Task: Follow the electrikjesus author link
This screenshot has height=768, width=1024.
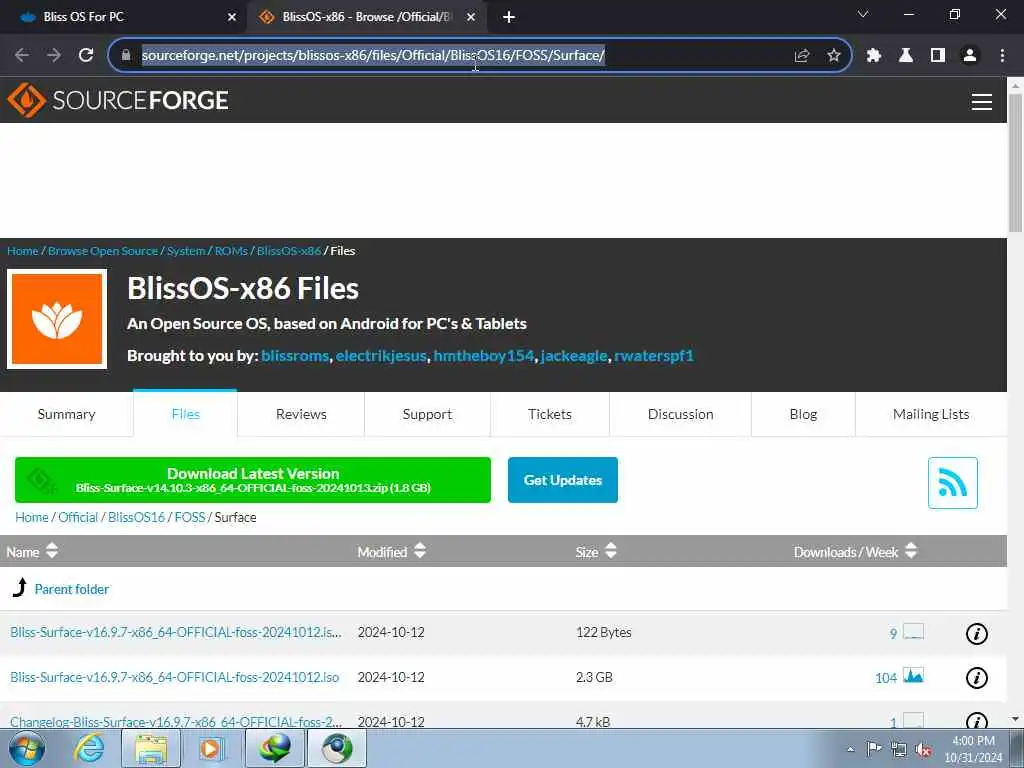Action: pos(381,356)
